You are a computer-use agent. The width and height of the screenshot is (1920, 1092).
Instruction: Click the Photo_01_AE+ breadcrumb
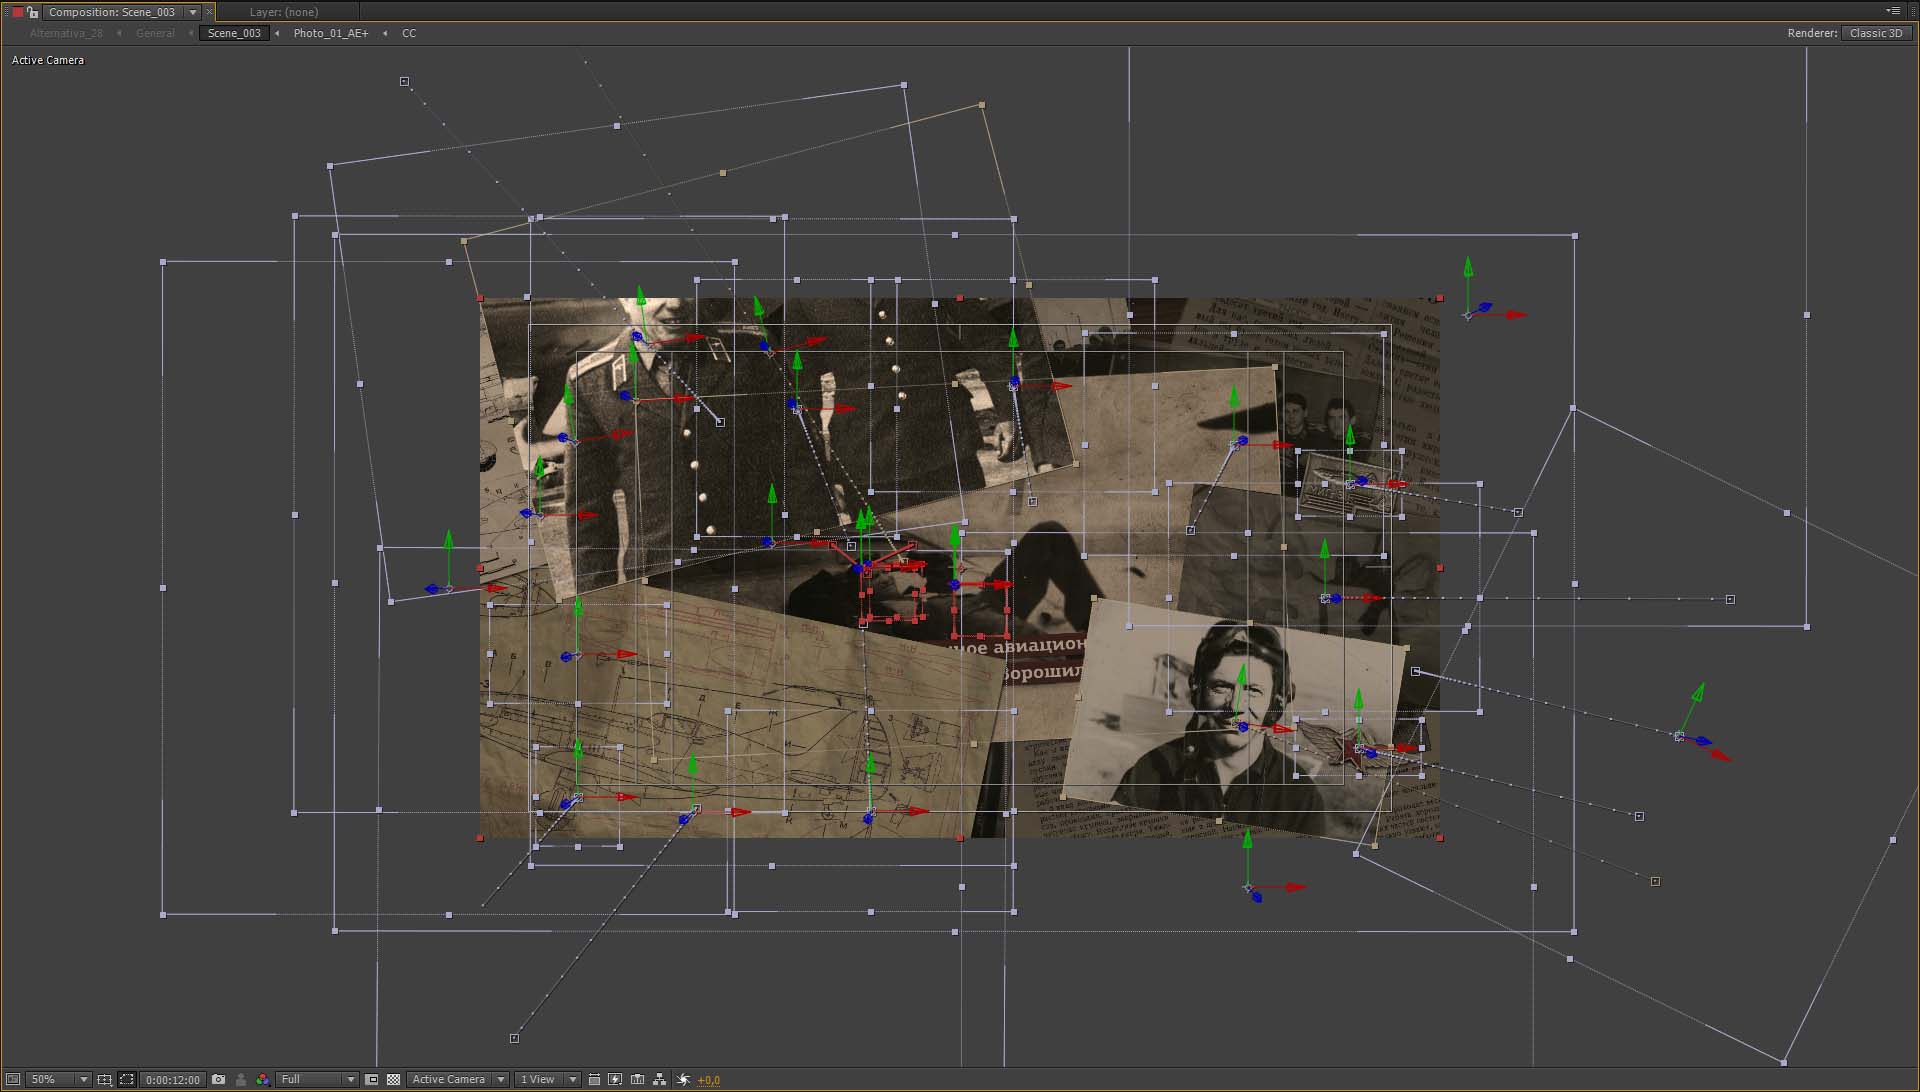click(330, 33)
